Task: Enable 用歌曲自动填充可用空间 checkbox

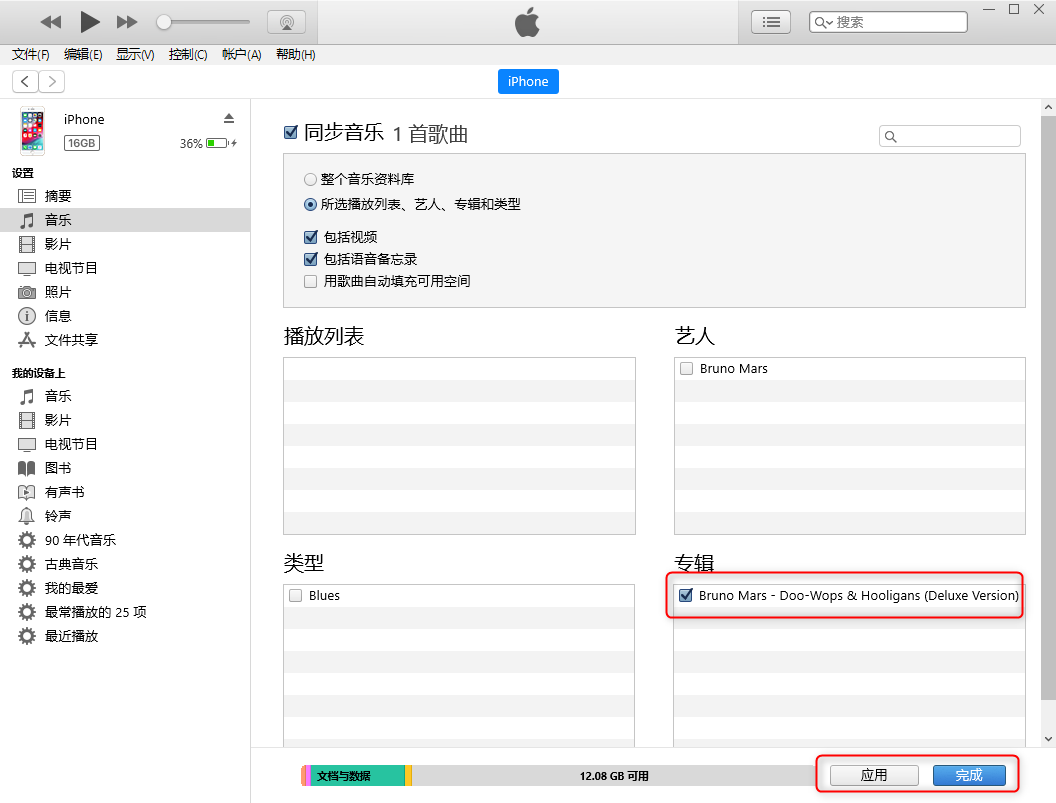Action: click(x=310, y=282)
